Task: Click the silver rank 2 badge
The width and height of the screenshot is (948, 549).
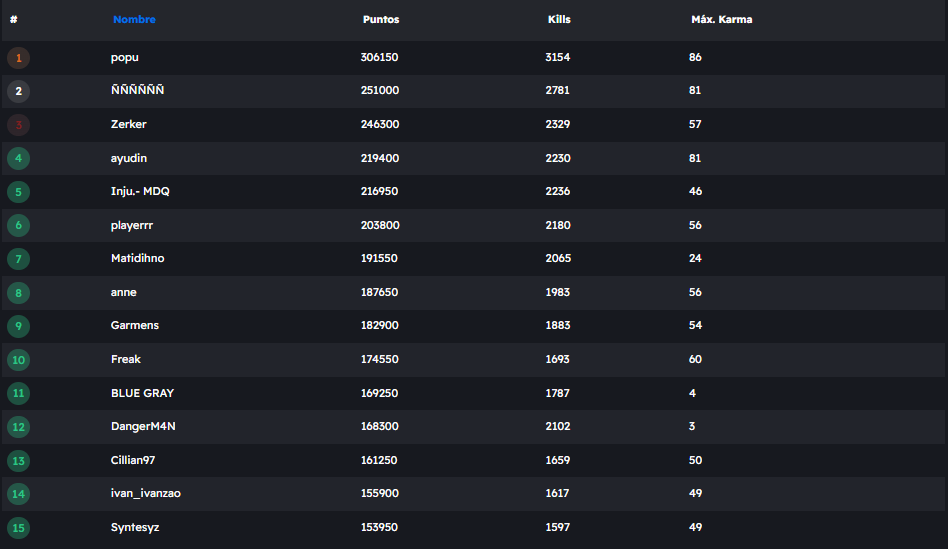Action: click(18, 92)
